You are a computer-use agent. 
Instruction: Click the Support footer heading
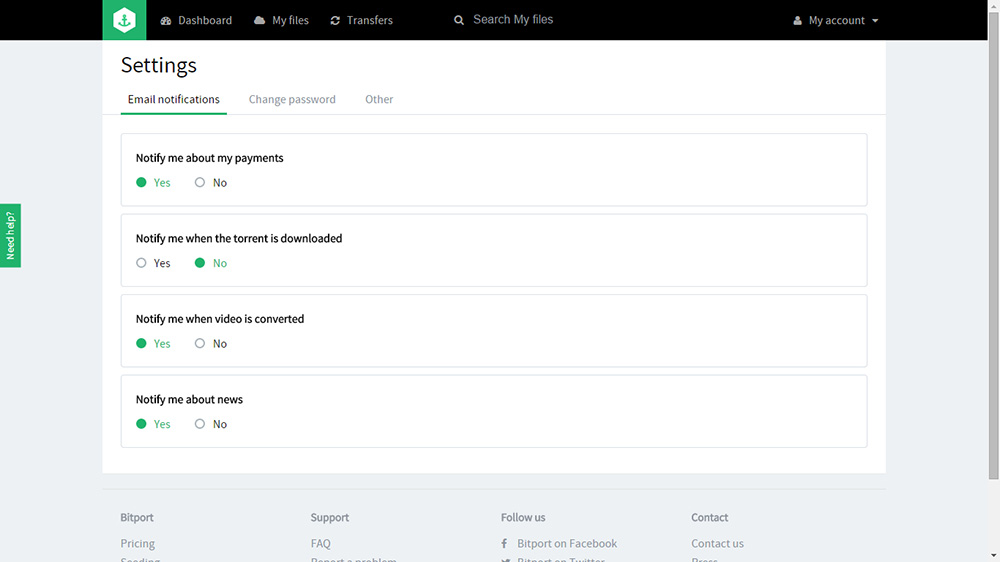point(330,517)
